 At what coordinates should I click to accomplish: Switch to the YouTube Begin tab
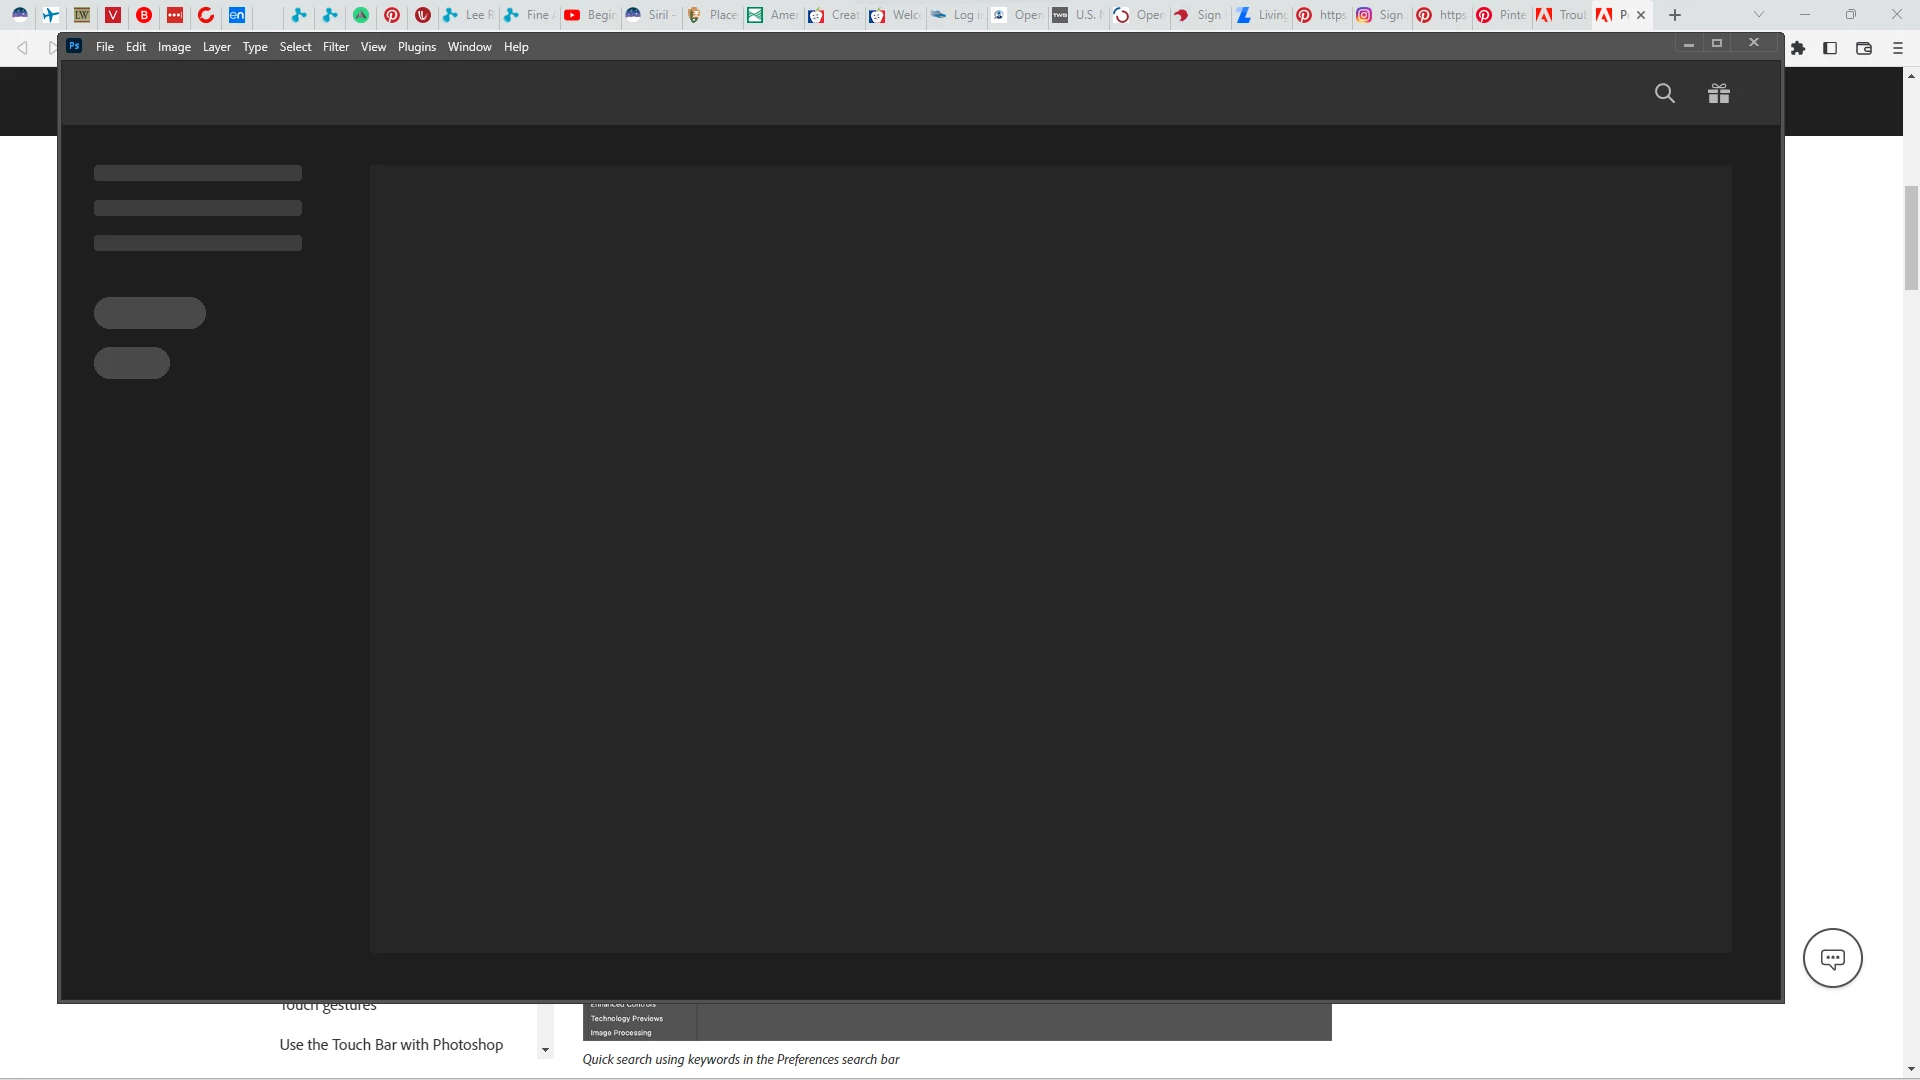[x=589, y=15]
